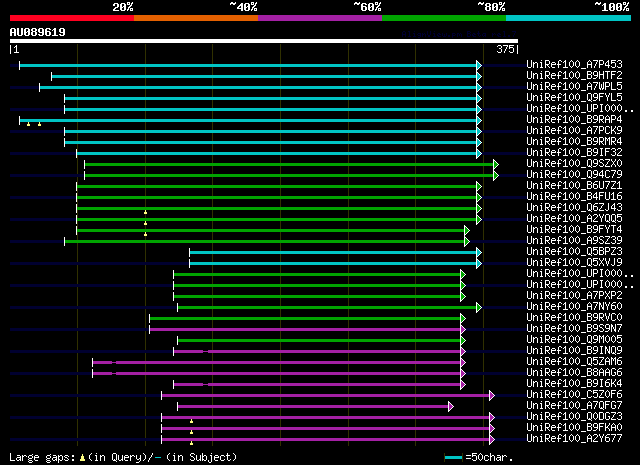Image resolution: width=640 pixels, height=465 pixels.
Task: Select the UniRef100_Q5XVJ9 label
Action: tap(574, 263)
